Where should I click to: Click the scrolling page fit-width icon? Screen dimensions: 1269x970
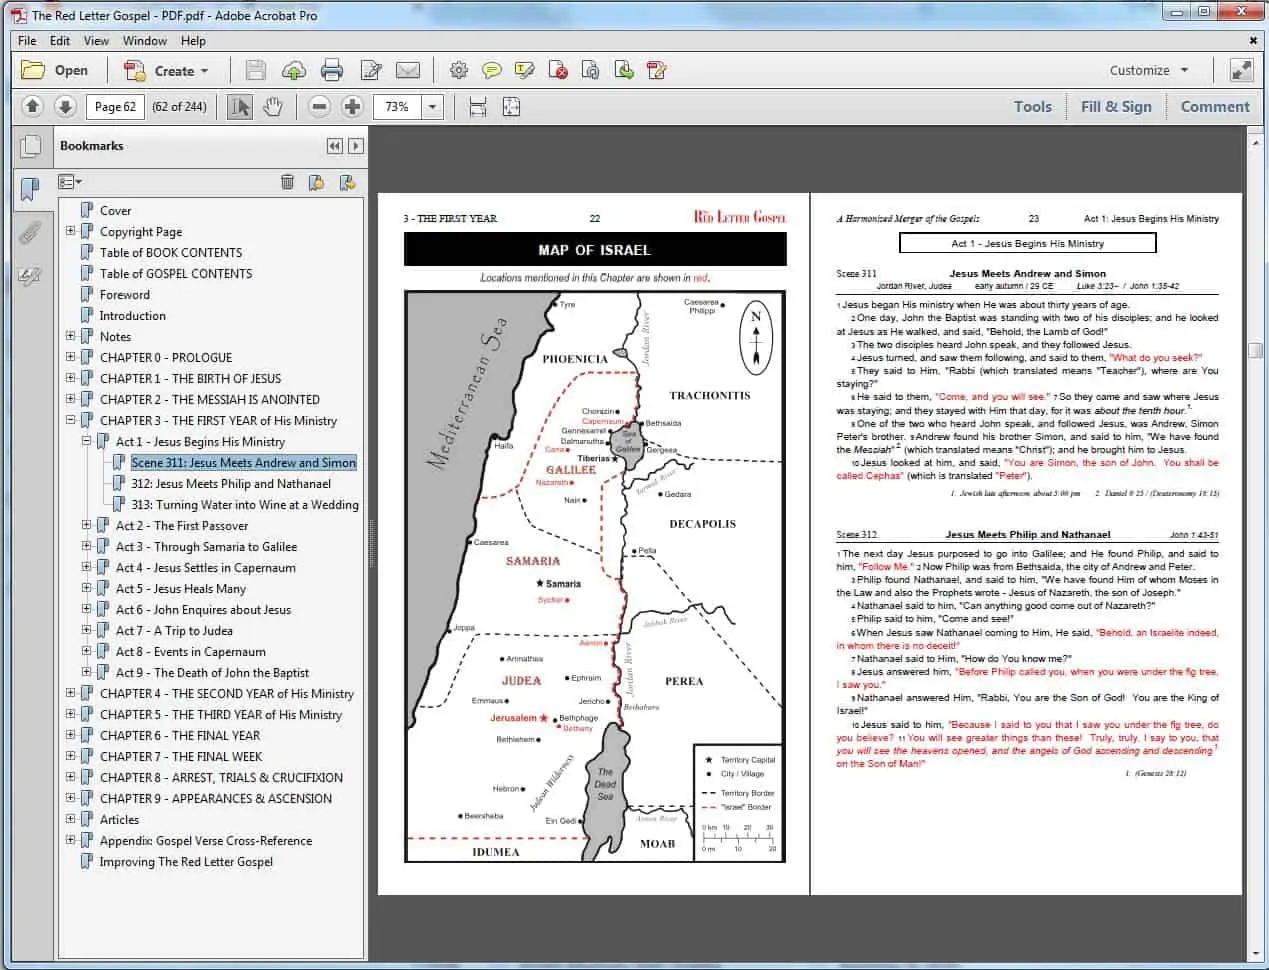[478, 106]
